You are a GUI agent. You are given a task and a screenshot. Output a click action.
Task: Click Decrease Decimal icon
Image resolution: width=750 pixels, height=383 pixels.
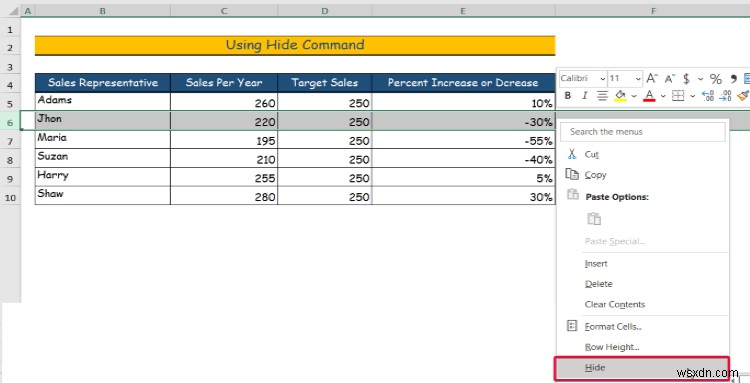(726, 96)
